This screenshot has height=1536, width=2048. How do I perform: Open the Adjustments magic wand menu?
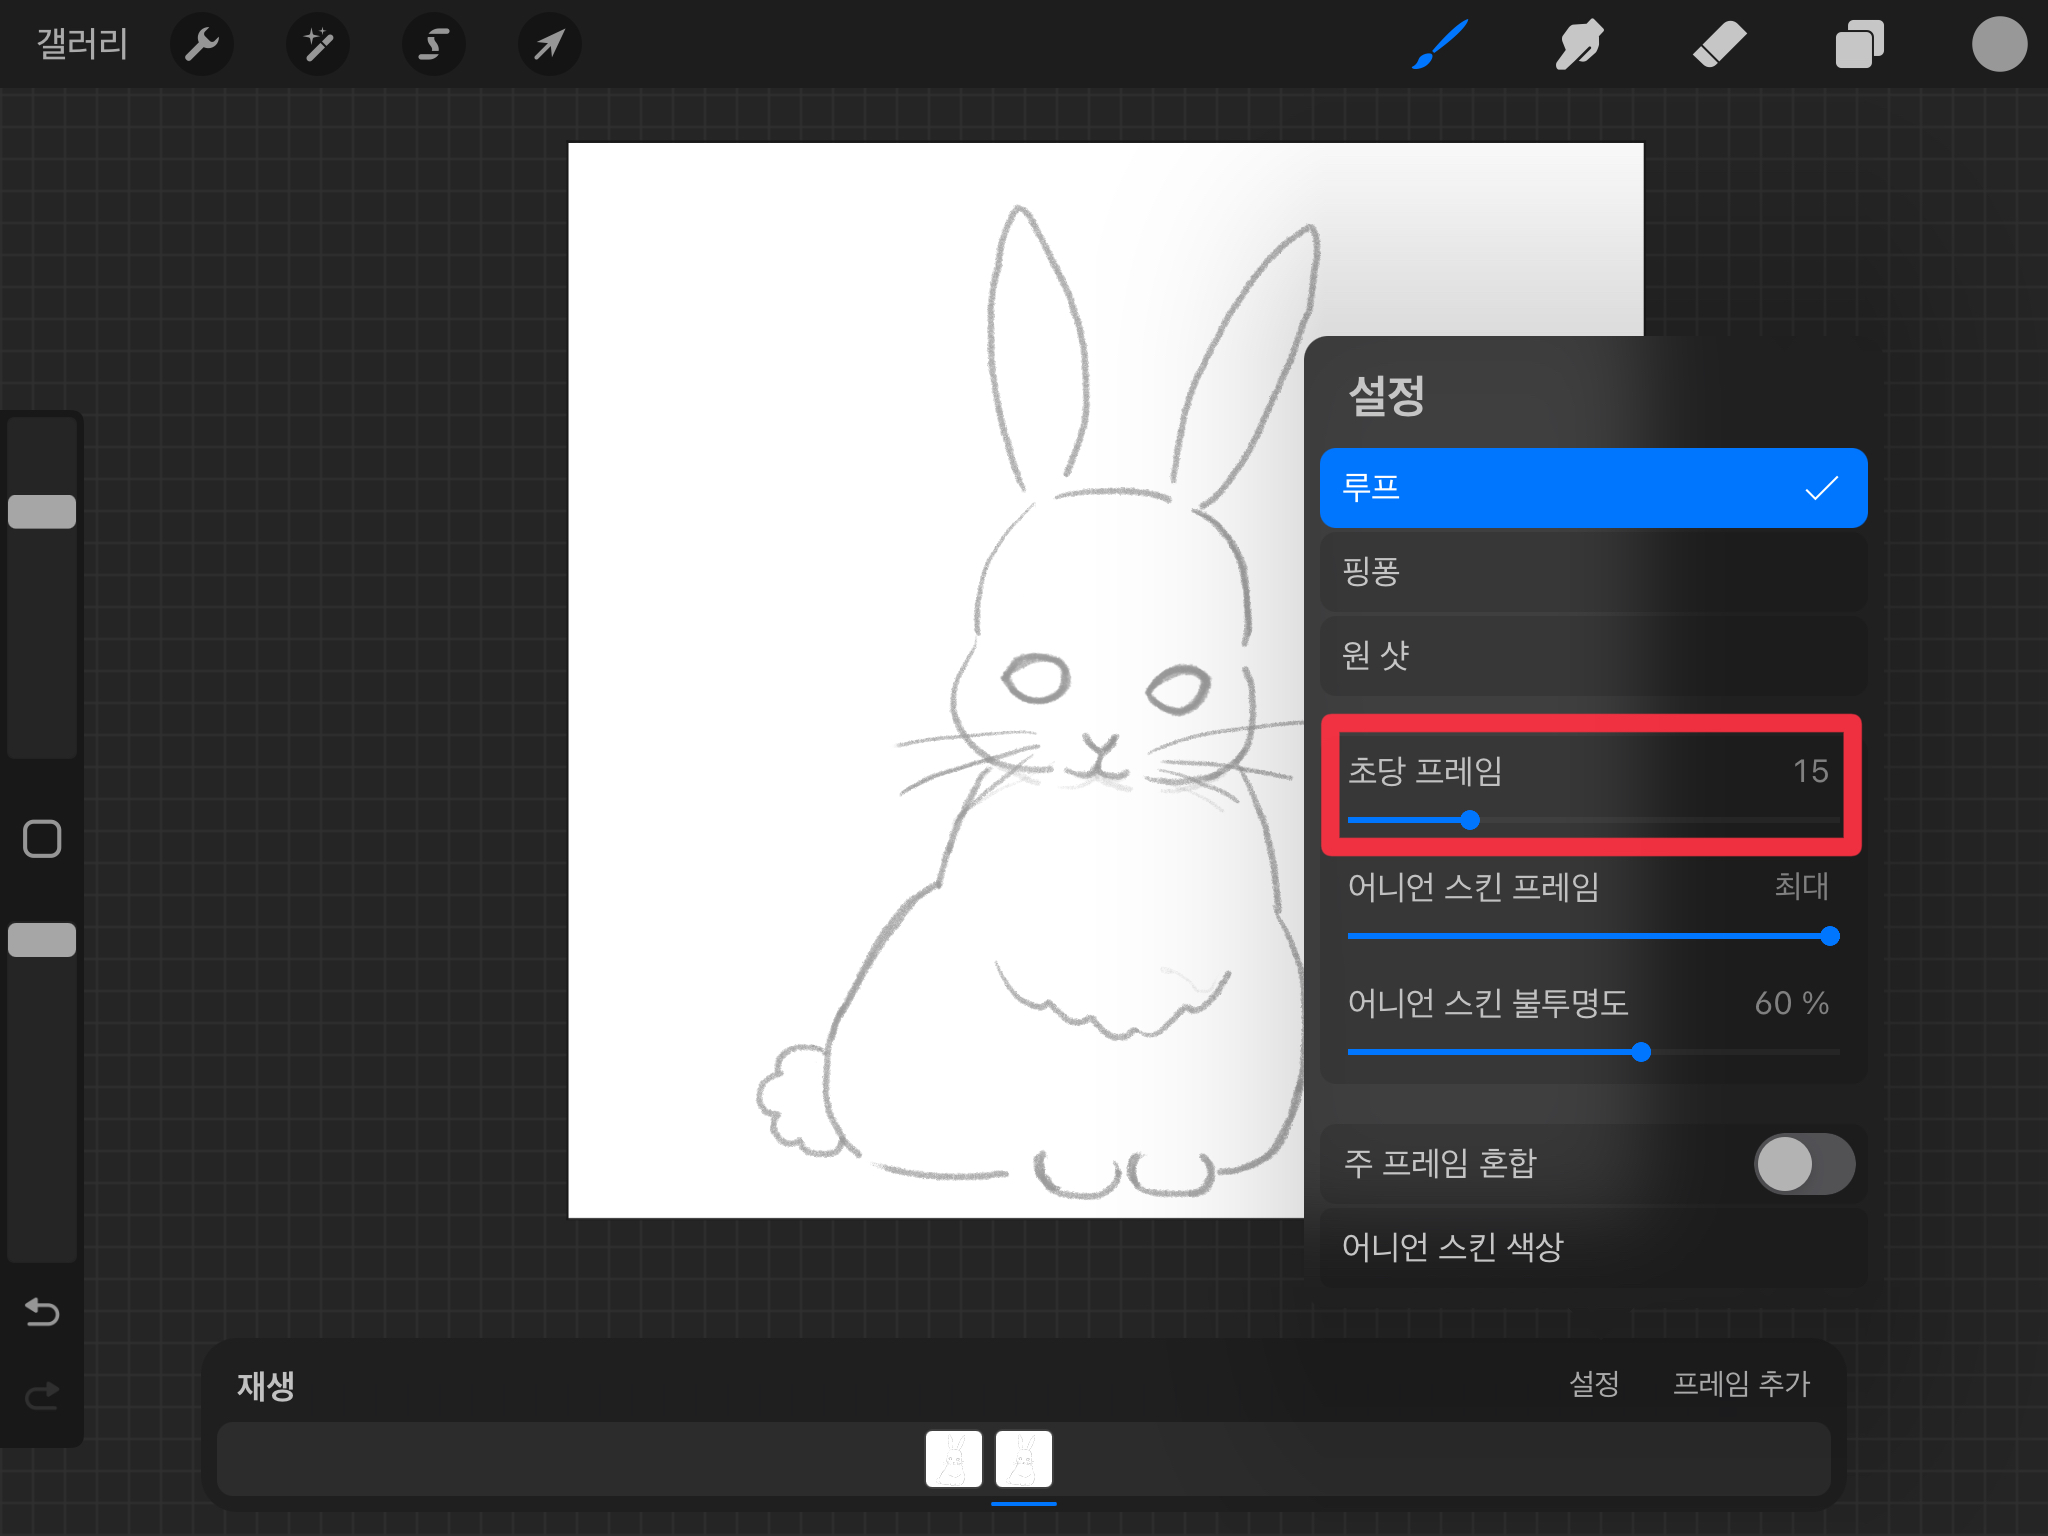318,44
